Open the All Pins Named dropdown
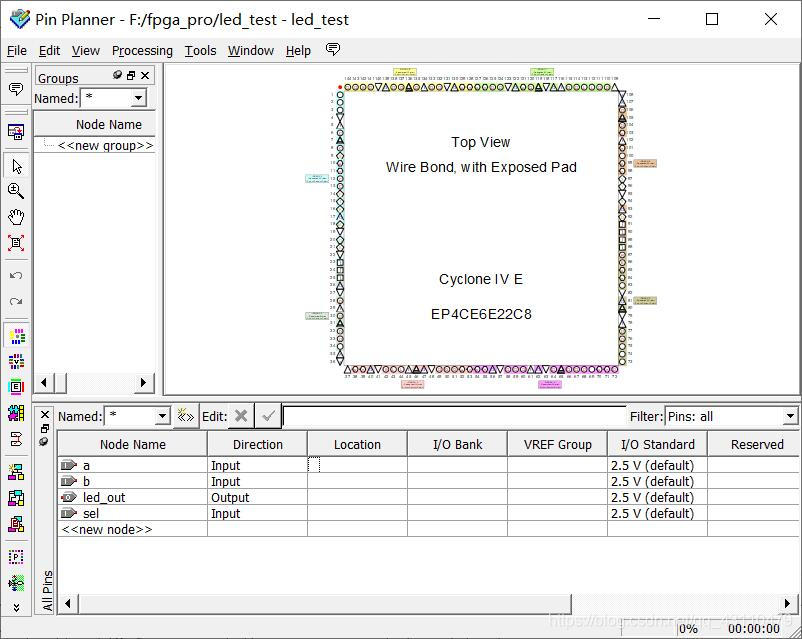 (x=162, y=416)
